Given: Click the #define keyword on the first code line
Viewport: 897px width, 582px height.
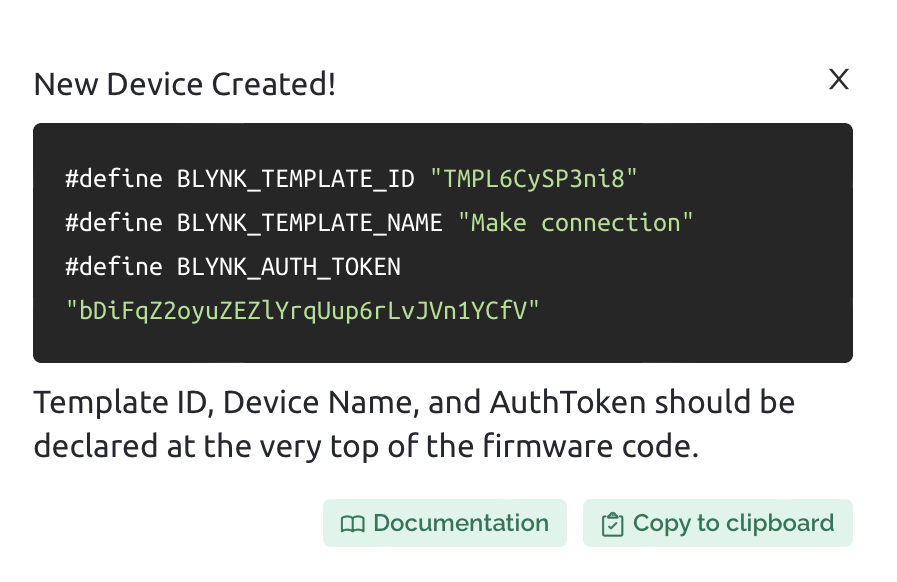Looking at the screenshot, I should [113, 180].
